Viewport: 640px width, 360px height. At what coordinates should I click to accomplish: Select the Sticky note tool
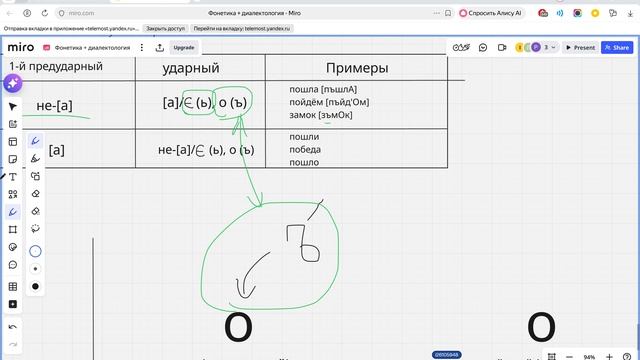[13, 159]
